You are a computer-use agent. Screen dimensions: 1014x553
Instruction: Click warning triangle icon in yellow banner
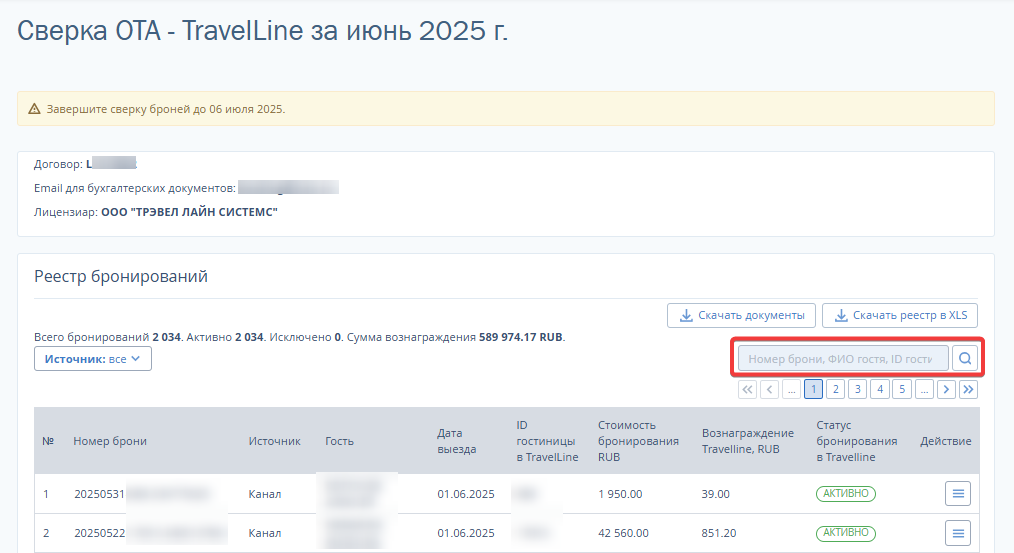[x=34, y=109]
